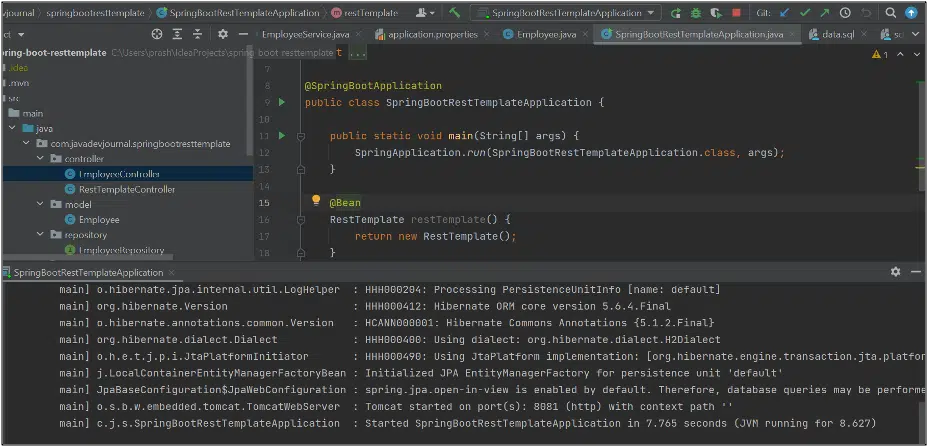The width and height of the screenshot is (928, 446).
Task: Click the run gutter arrow beside main method
Action: click(x=282, y=135)
